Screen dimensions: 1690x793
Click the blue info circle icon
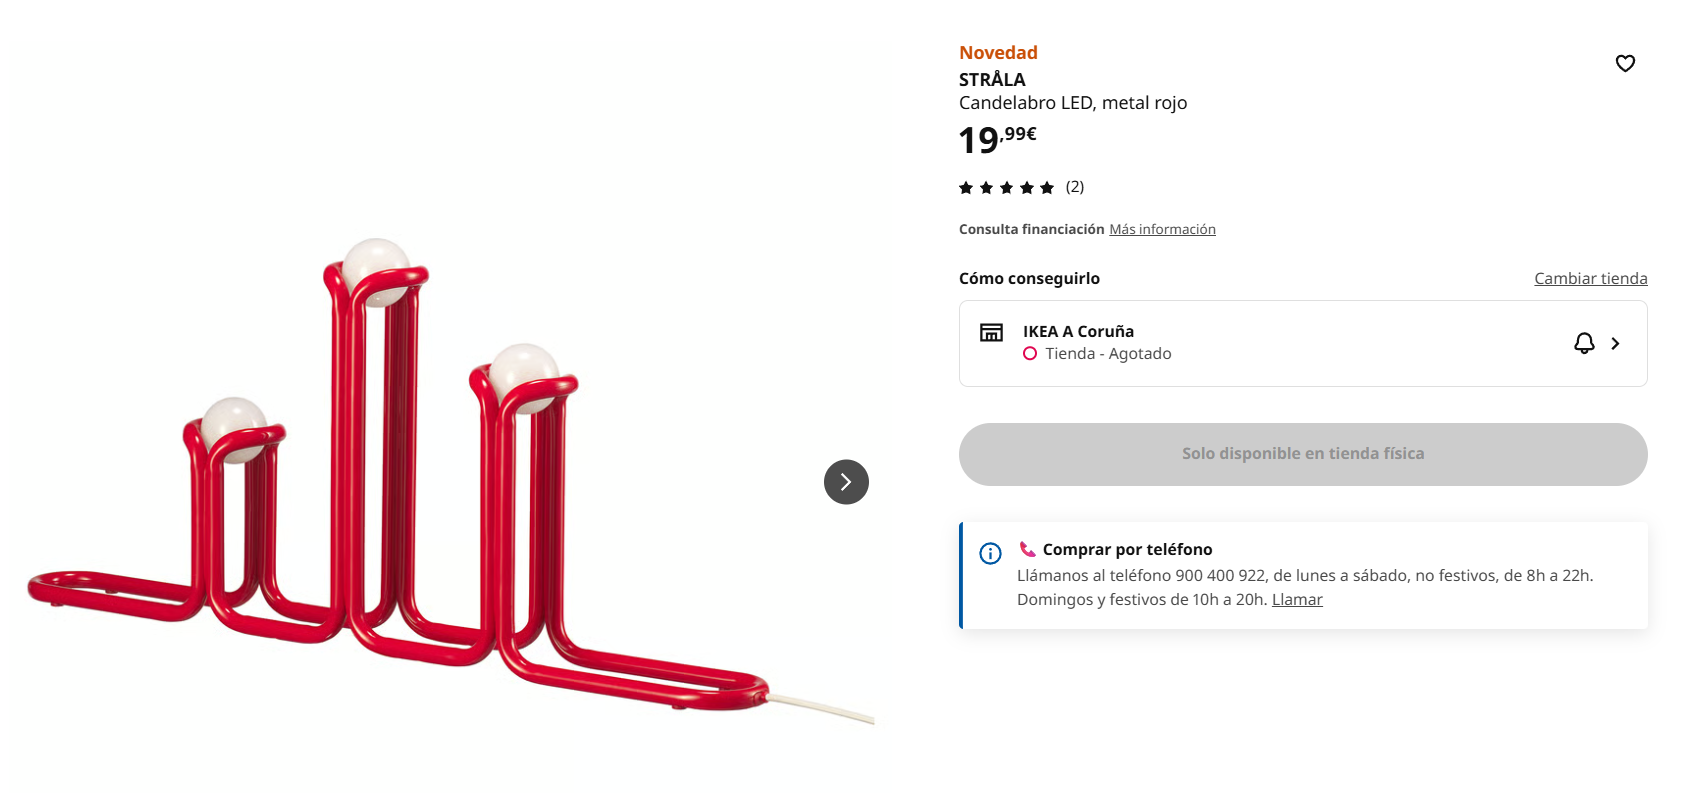(x=990, y=553)
